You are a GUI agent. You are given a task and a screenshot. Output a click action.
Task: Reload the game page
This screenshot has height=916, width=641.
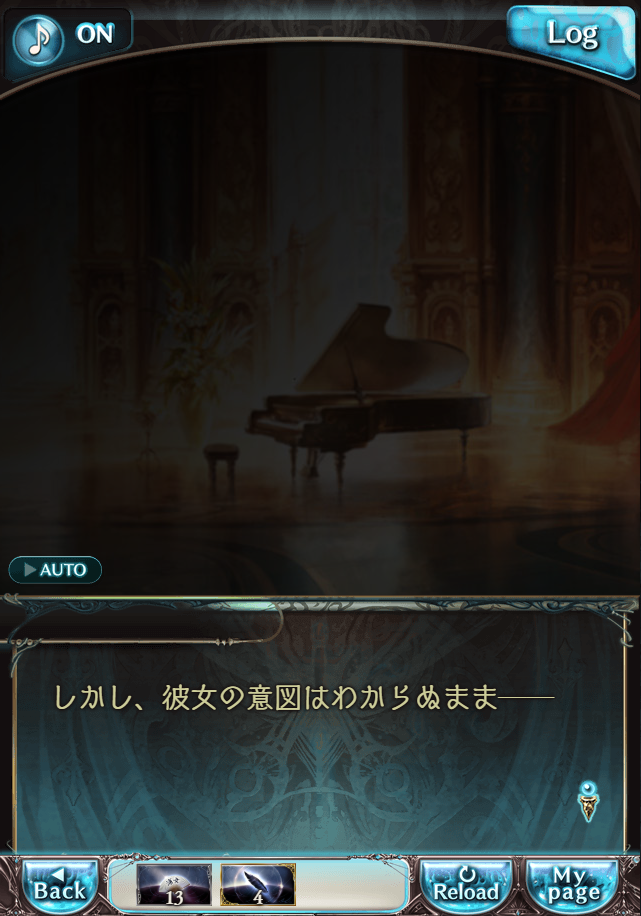[x=466, y=885]
